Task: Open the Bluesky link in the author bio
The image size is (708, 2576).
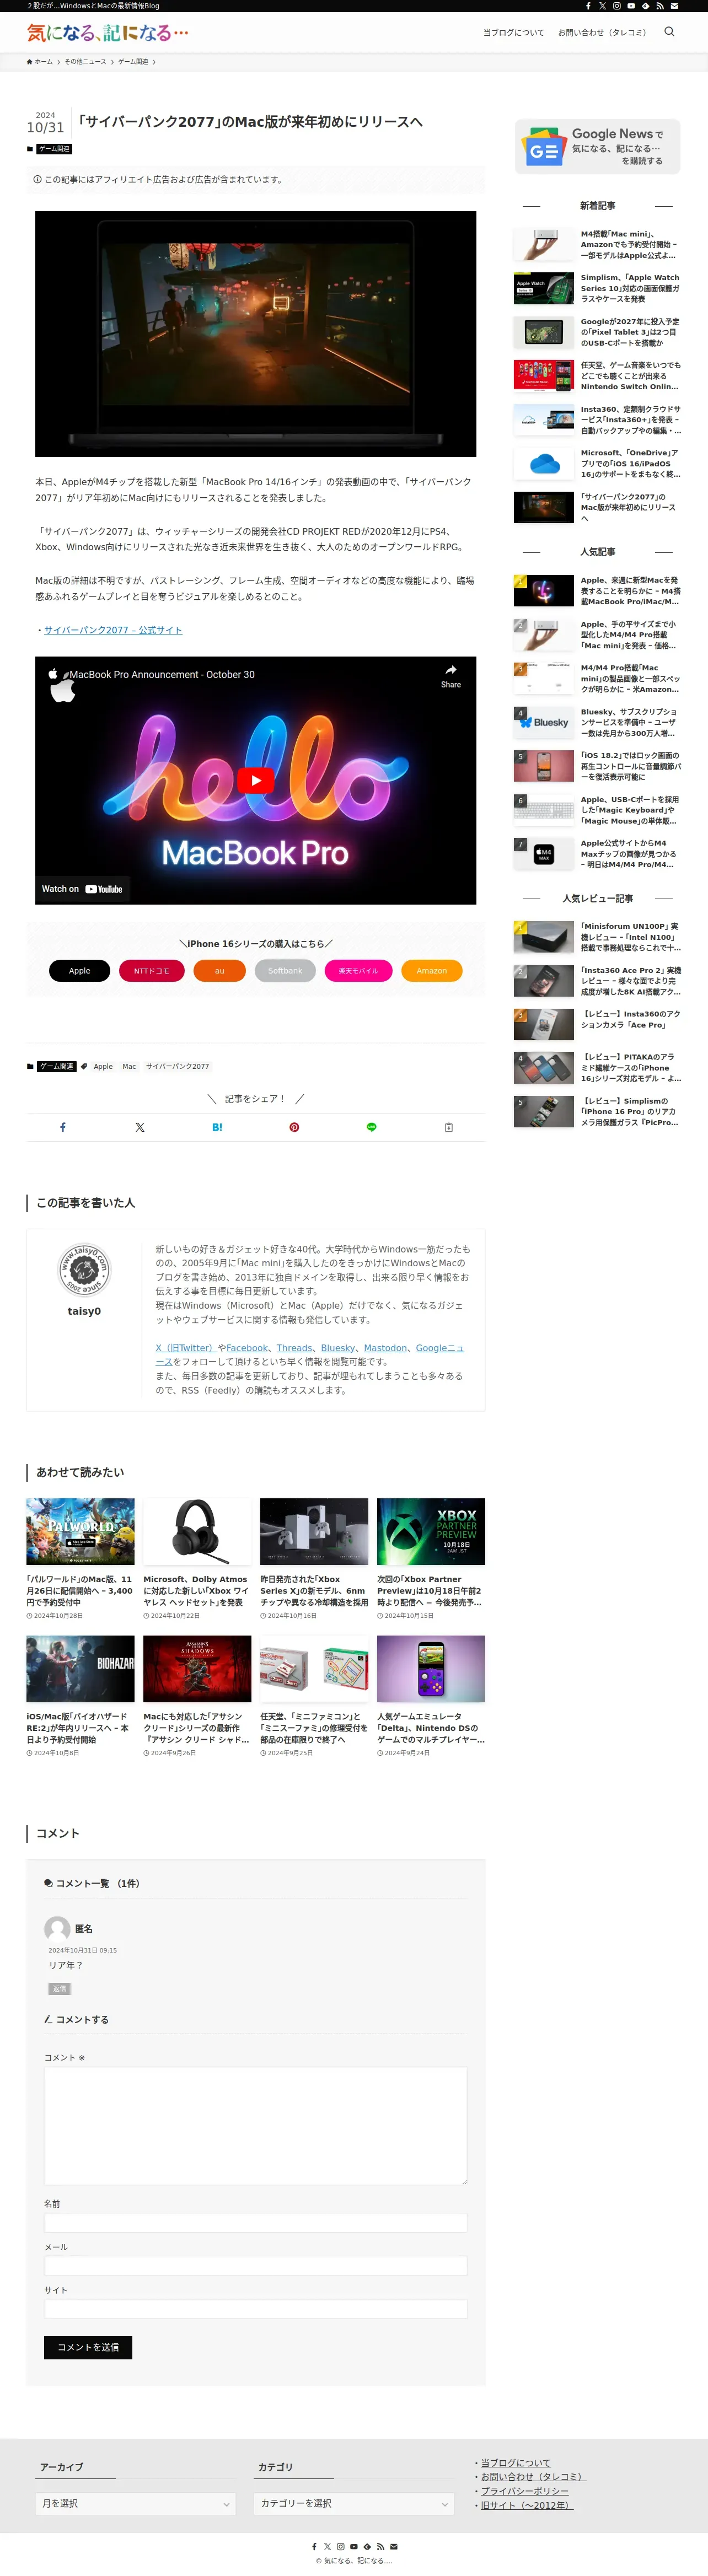Action: pyautogui.click(x=338, y=1348)
